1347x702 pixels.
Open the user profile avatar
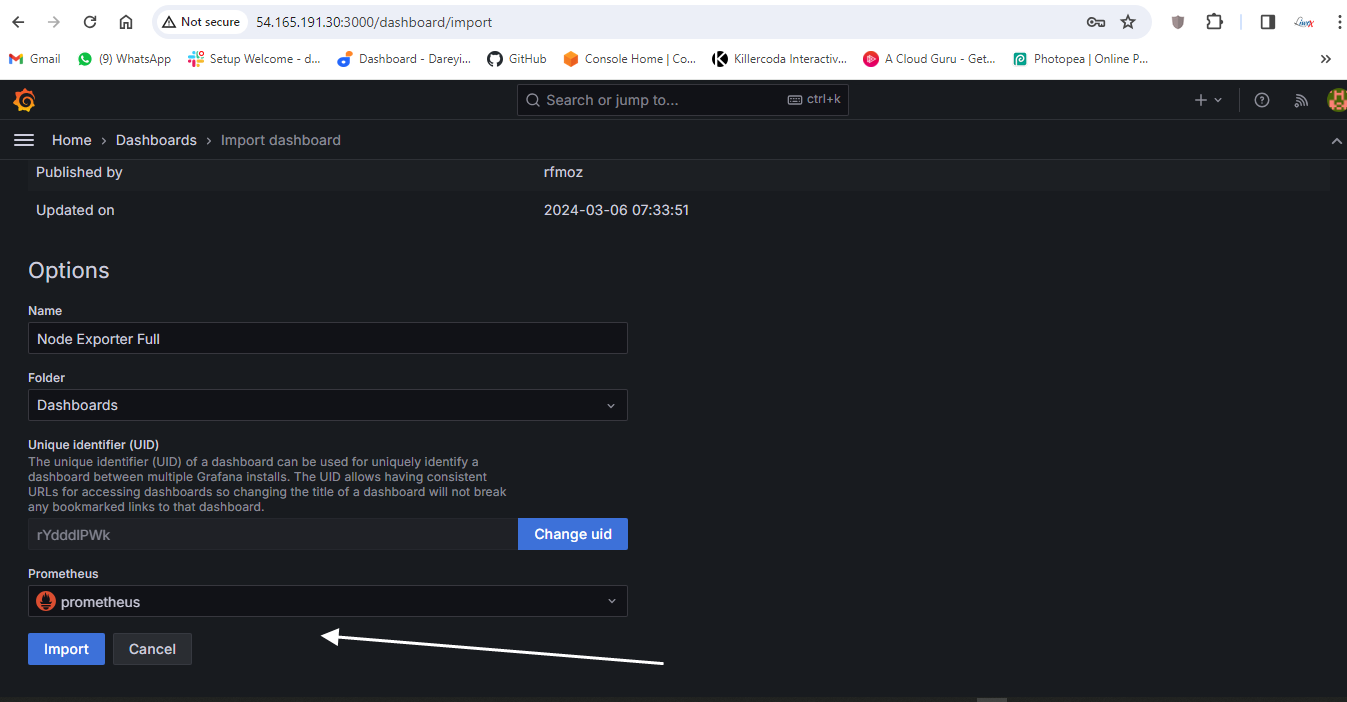(x=1336, y=100)
